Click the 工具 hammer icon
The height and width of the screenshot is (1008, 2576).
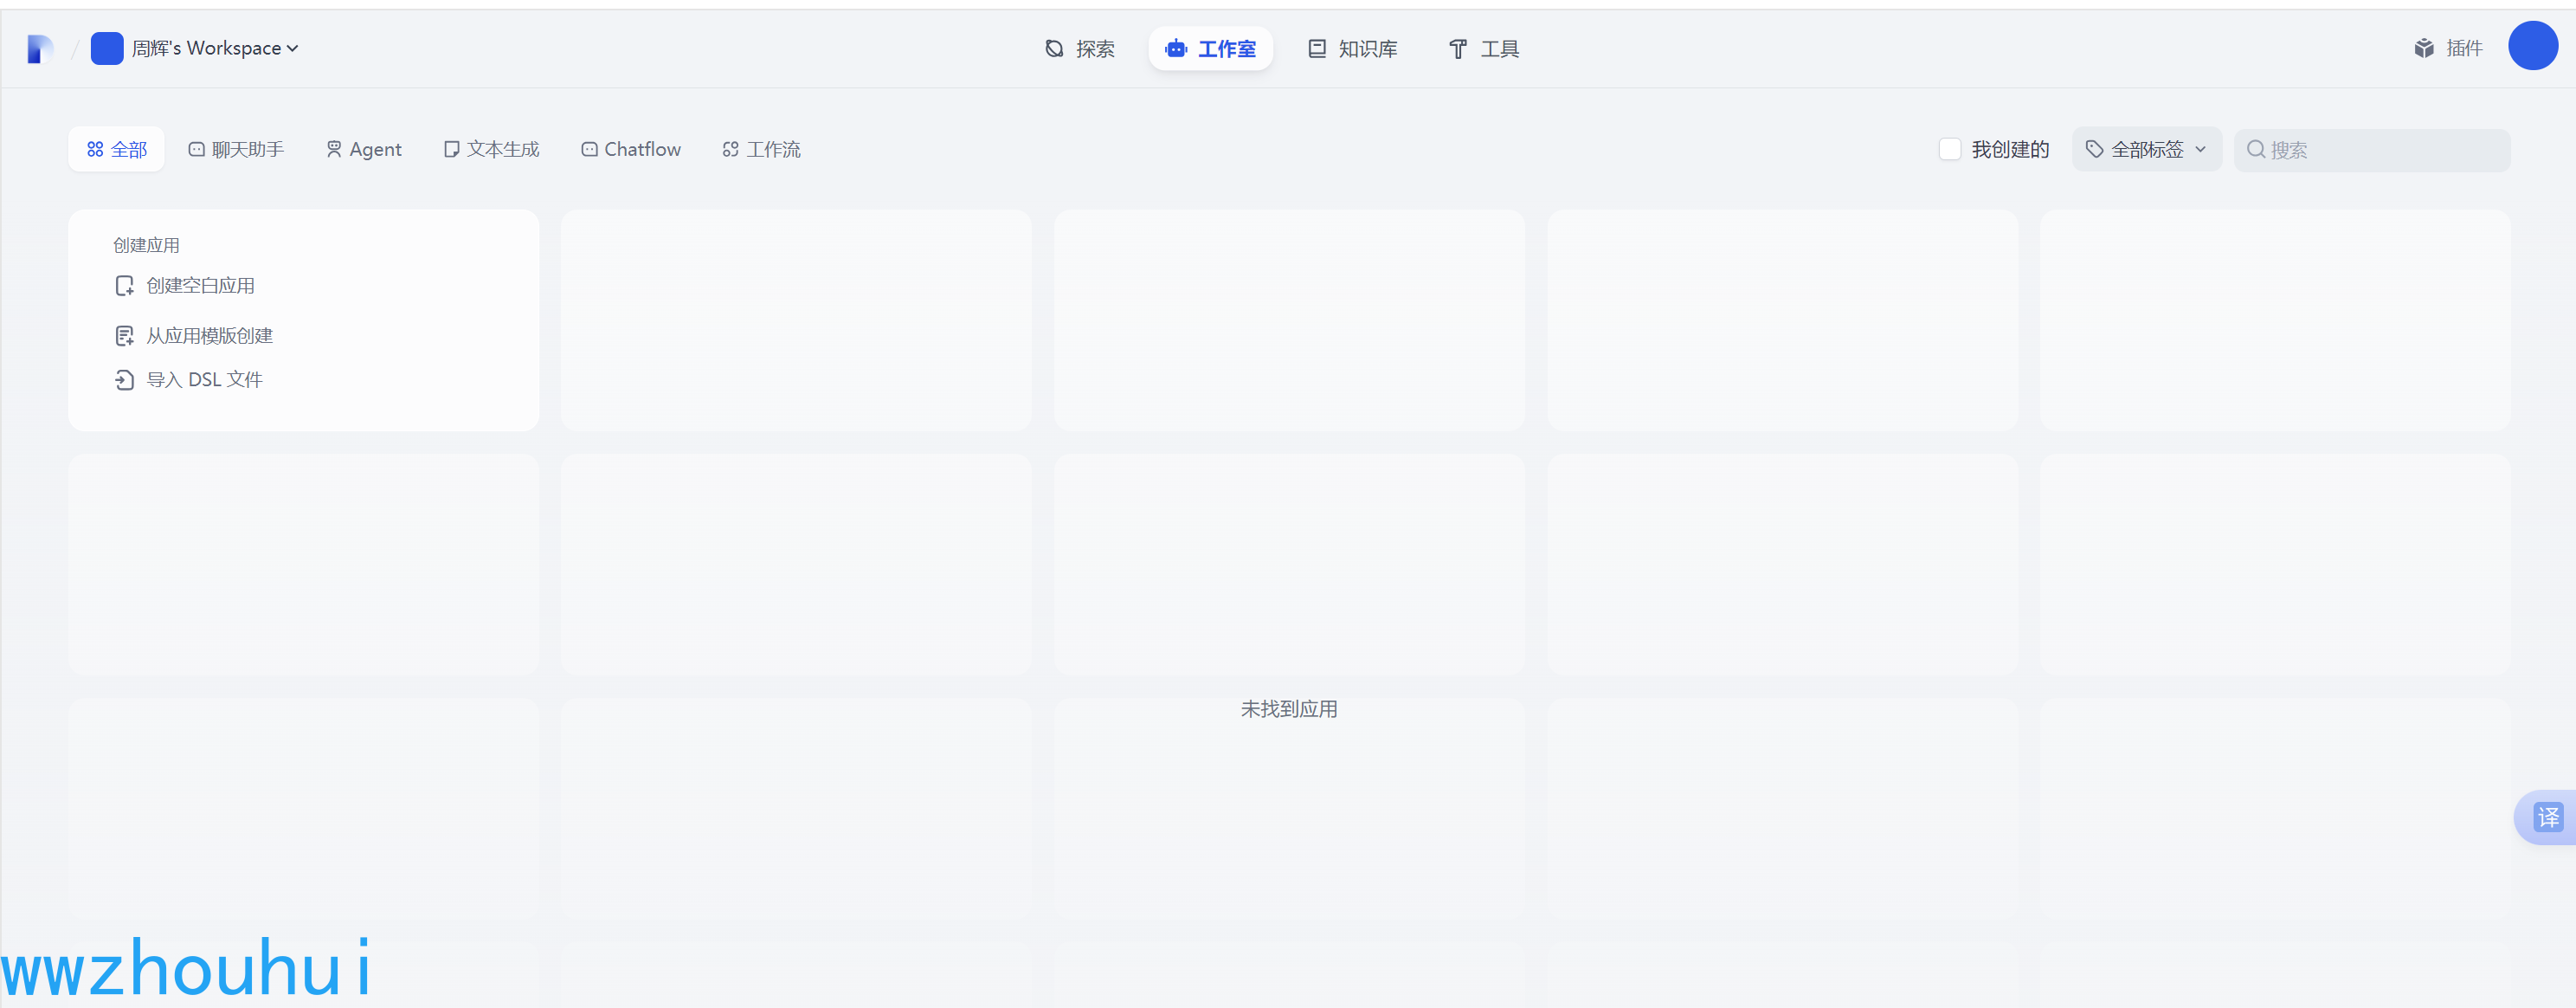1458,49
